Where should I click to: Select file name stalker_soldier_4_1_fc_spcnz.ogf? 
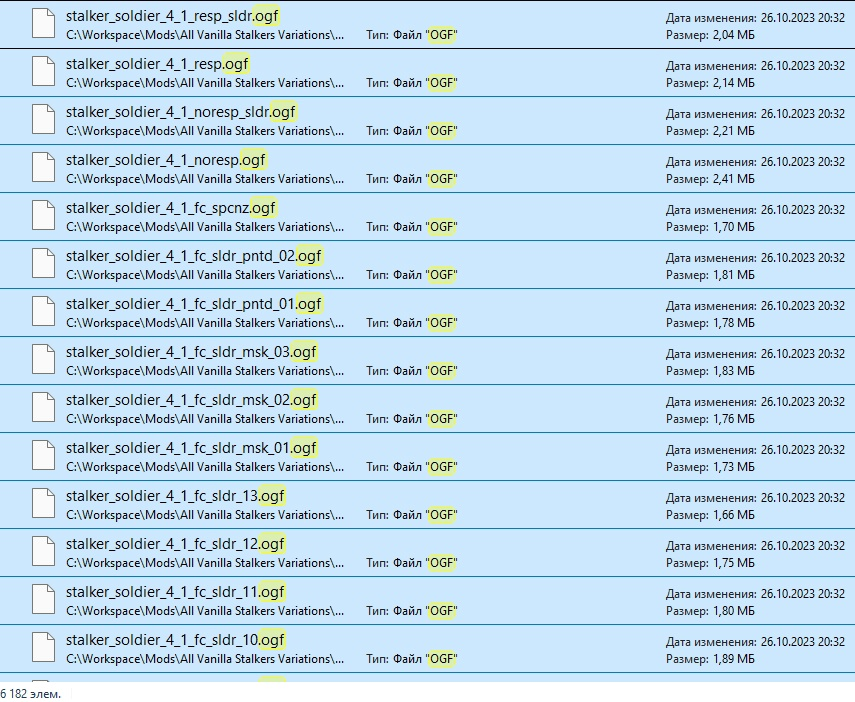tap(171, 208)
